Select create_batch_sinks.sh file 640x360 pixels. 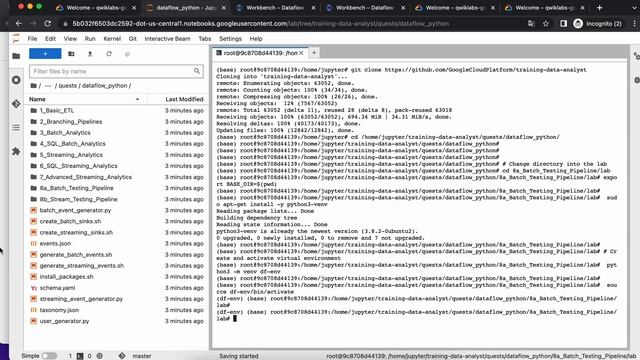(70, 221)
